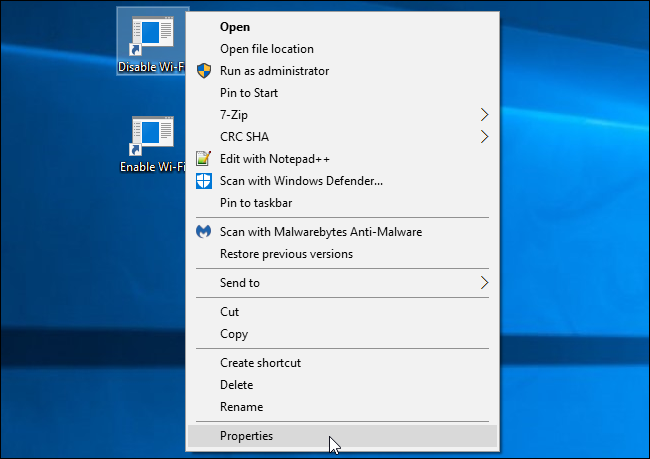Select Create shortcut
650x459 pixels.
pyautogui.click(x=342, y=363)
